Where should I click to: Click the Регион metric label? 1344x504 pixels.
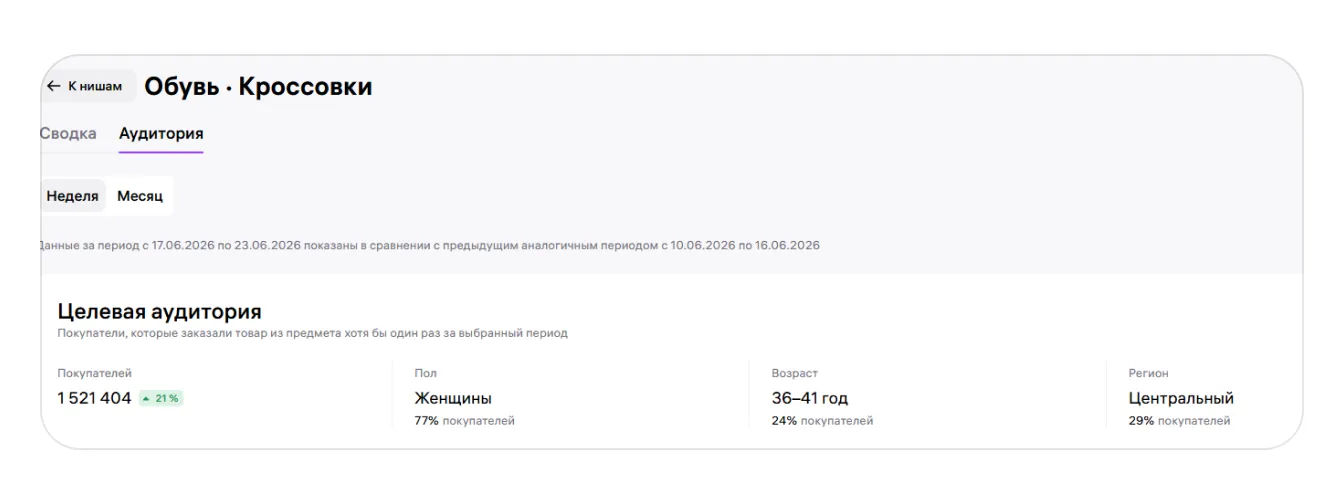pos(1149,373)
